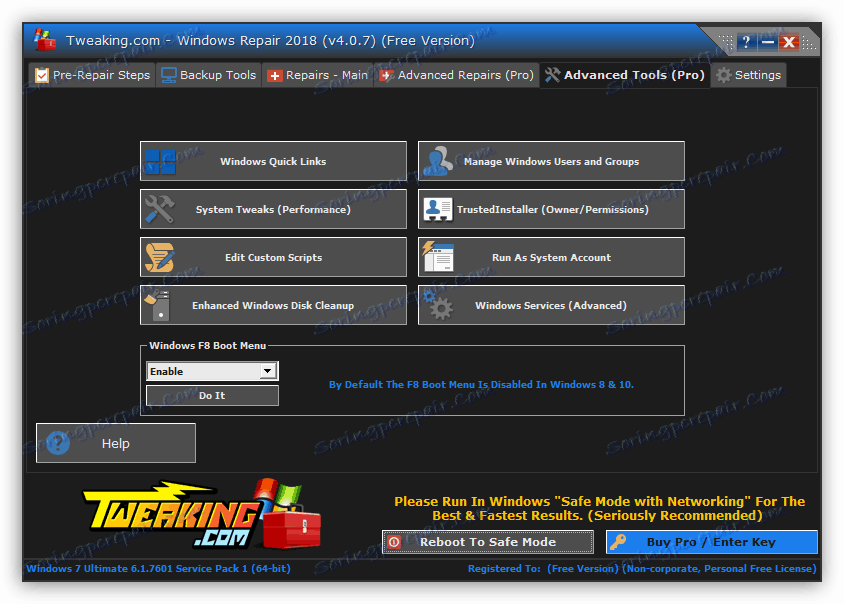Click the blue question mark Help icon
Screen dimensions: 844x604
coord(58,443)
